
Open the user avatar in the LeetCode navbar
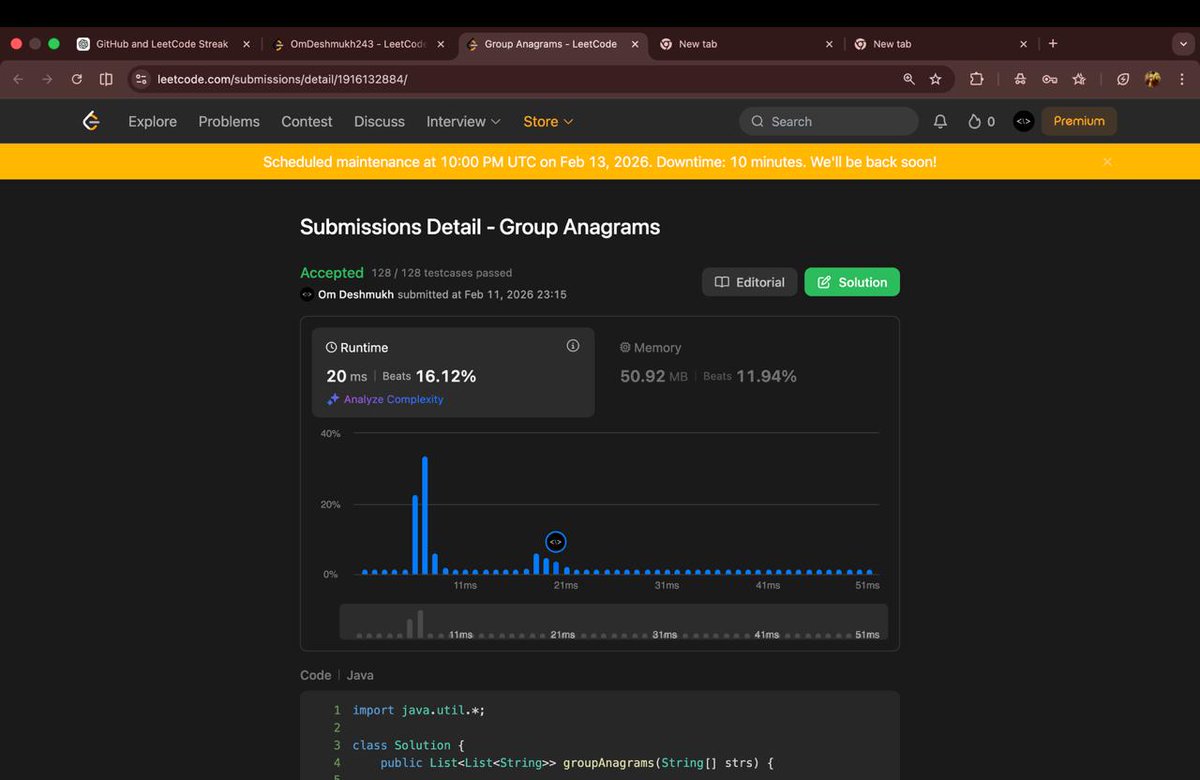tap(1023, 121)
